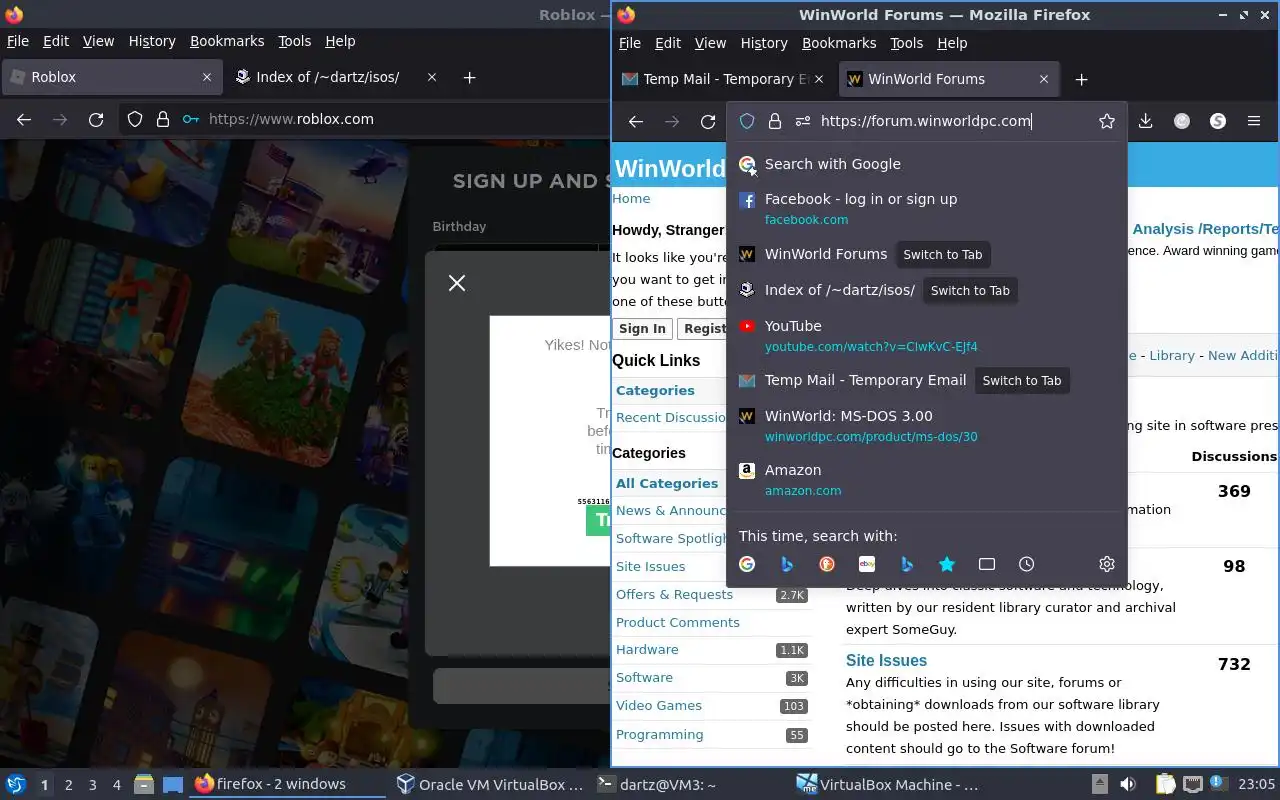The height and width of the screenshot is (800, 1280).
Task: Open the site permissions icon in WinWorld address bar
Action: click(x=802, y=121)
